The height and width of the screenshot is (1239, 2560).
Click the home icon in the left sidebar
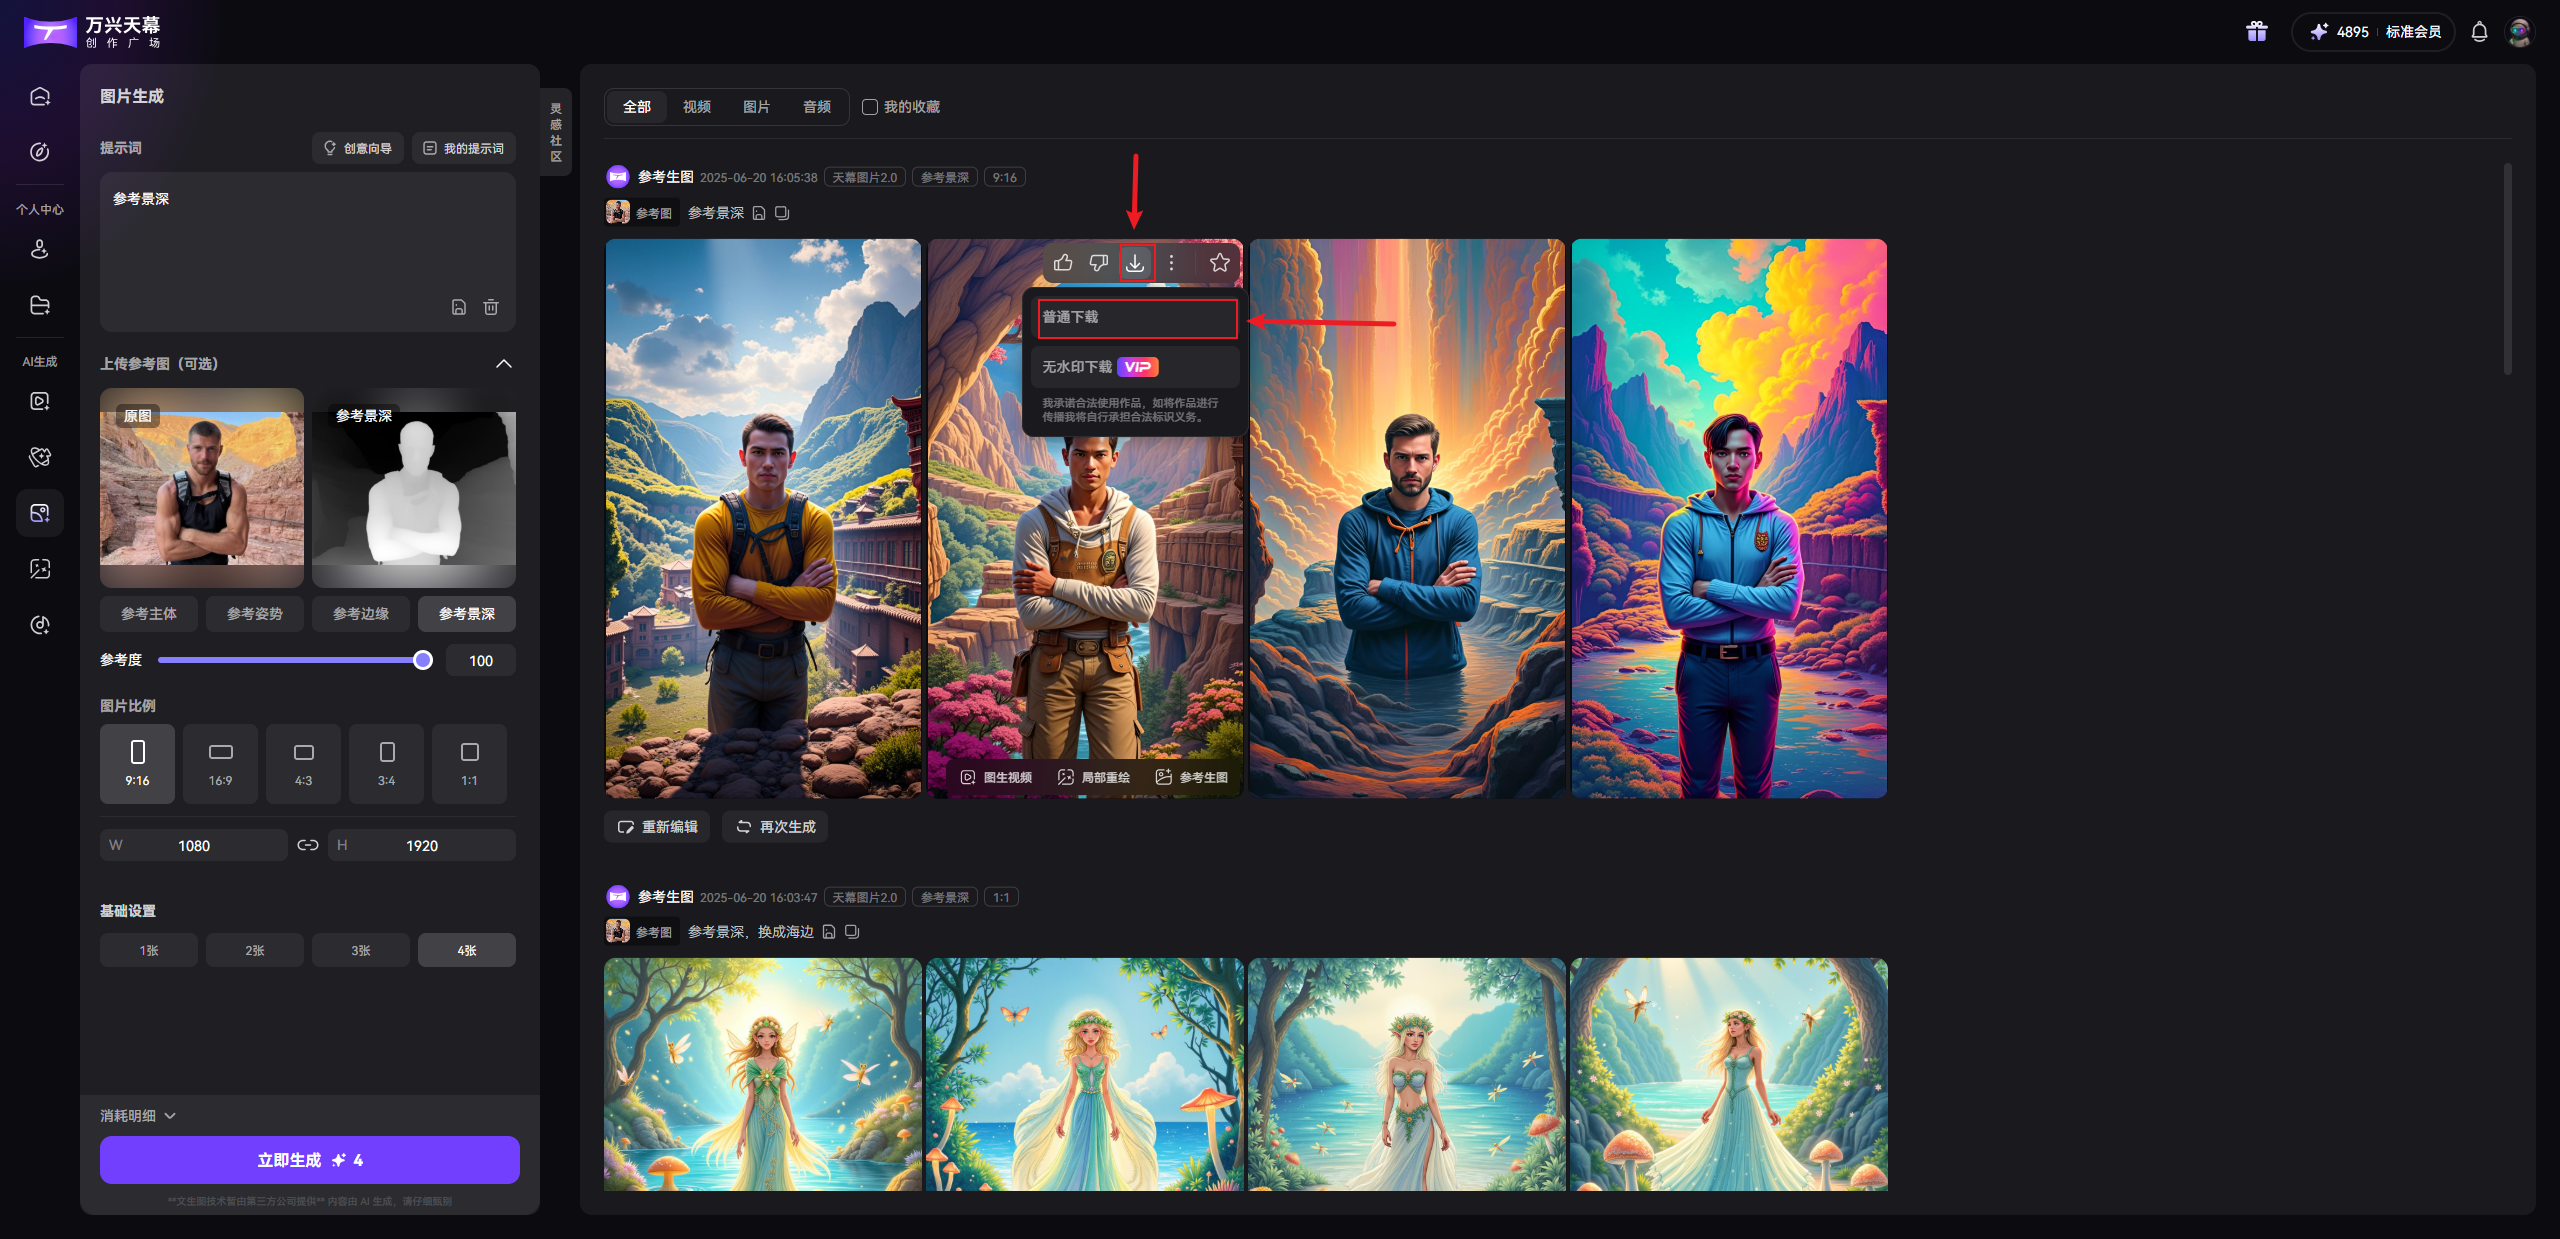(40, 97)
